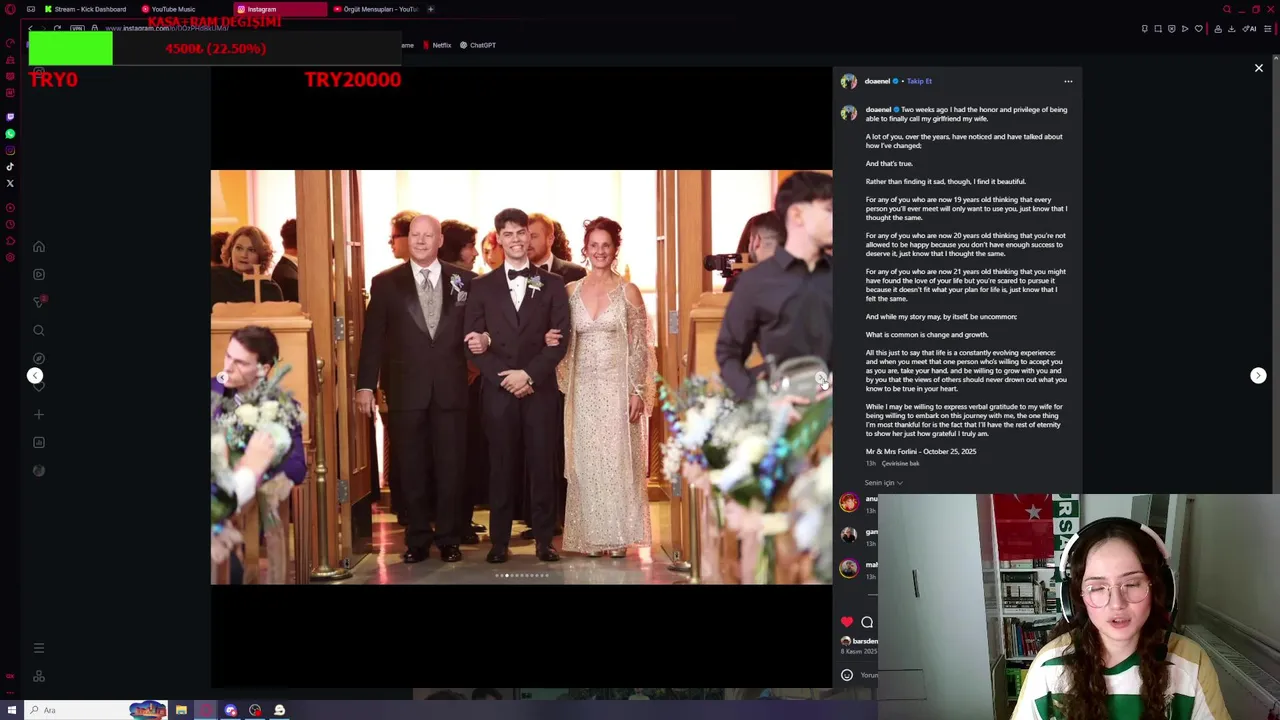Screen dimensions: 1280x720
Task: Show previous photo in carousel
Action: click(x=221, y=378)
